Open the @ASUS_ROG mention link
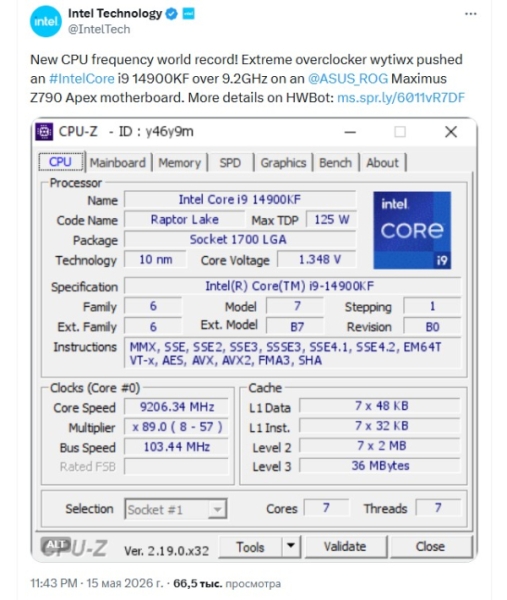The width and height of the screenshot is (507, 600). coord(348,78)
